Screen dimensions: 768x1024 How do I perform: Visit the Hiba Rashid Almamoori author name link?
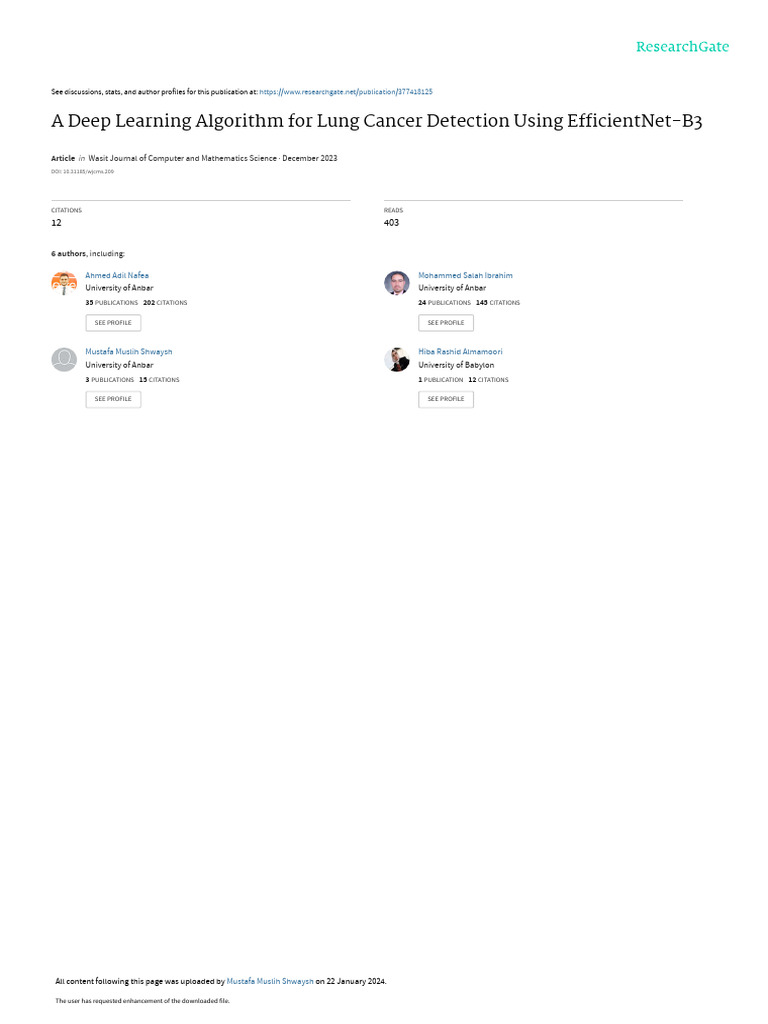coord(460,352)
